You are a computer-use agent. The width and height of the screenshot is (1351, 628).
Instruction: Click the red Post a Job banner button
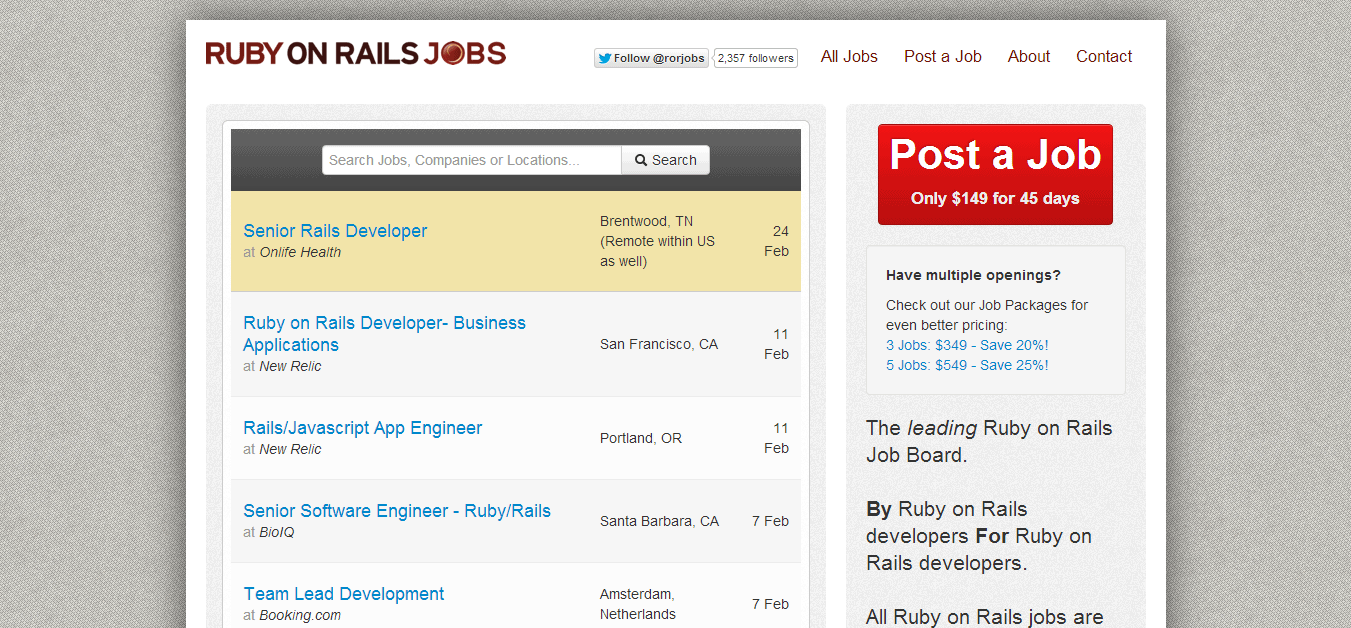pyautogui.click(x=995, y=174)
